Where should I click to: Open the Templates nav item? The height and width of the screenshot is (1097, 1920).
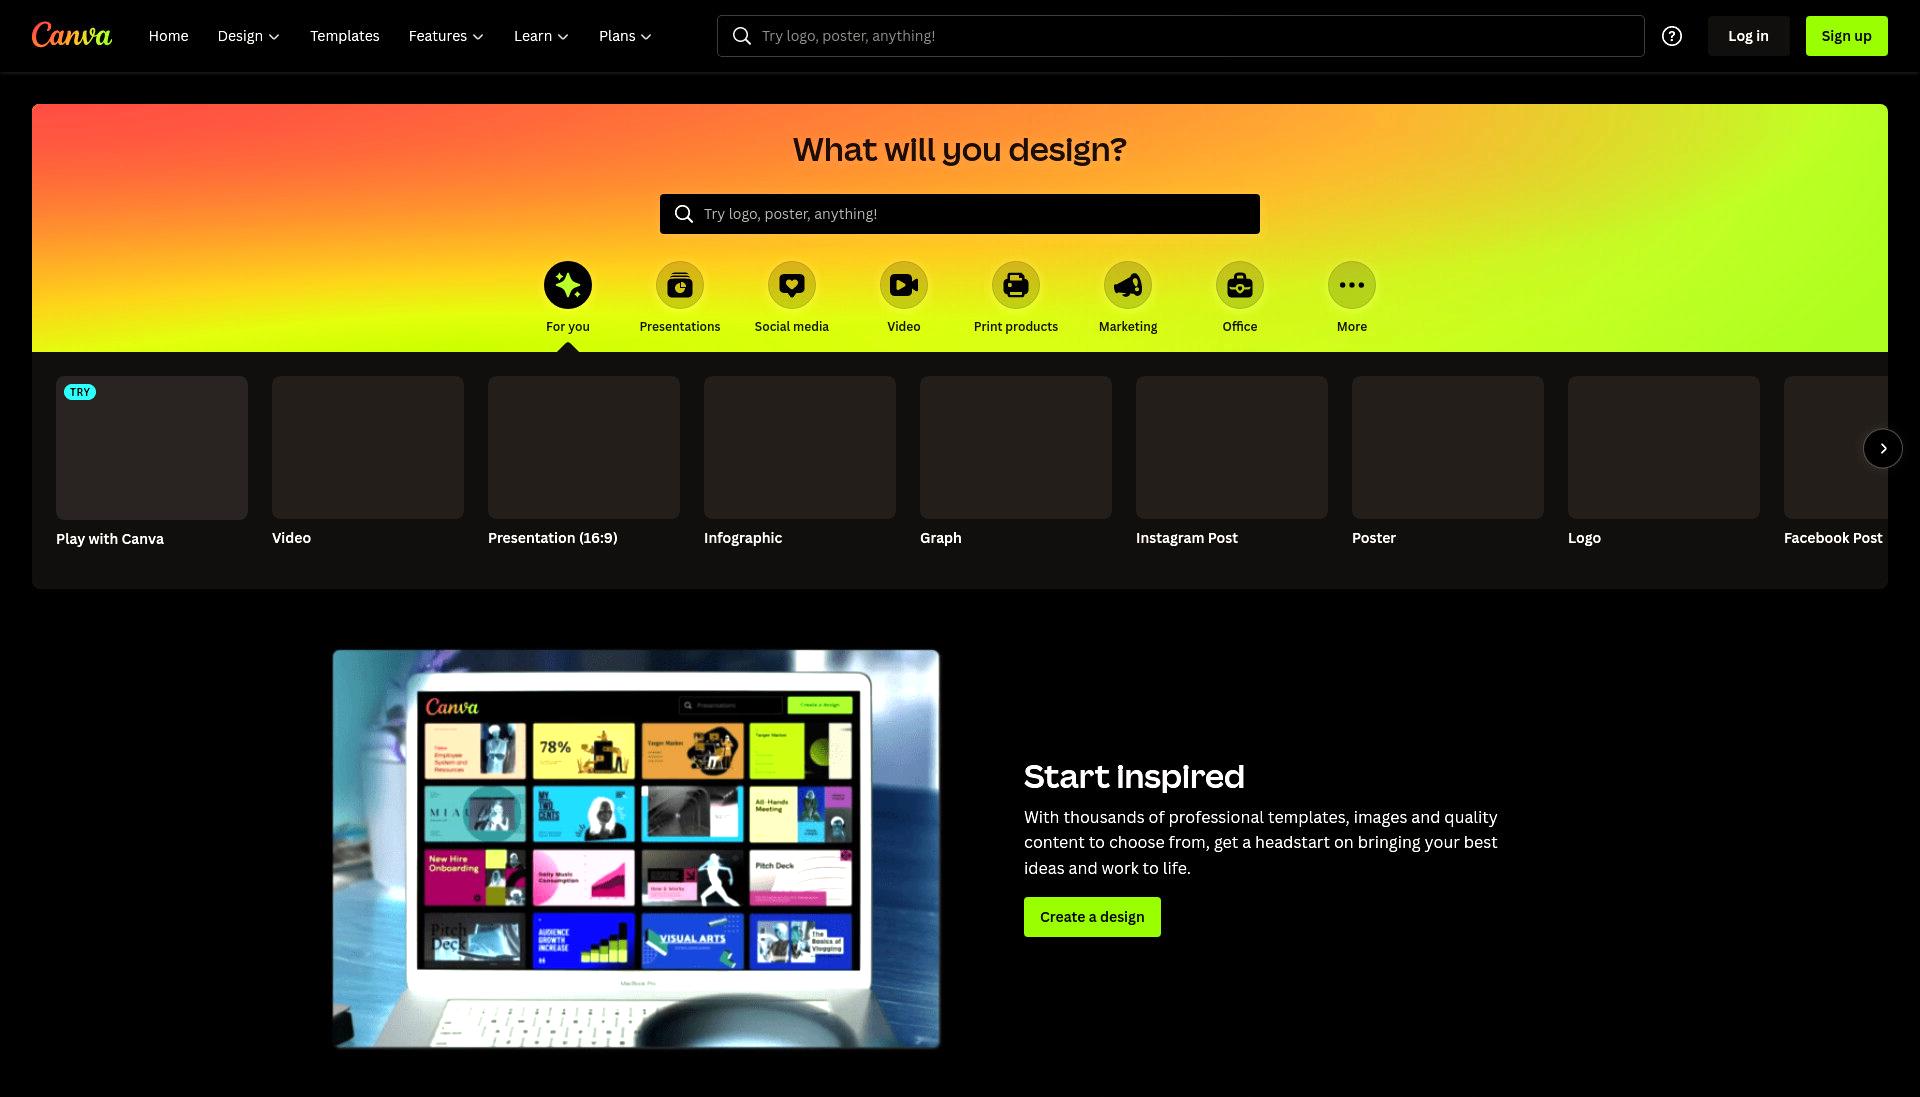[345, 36]
